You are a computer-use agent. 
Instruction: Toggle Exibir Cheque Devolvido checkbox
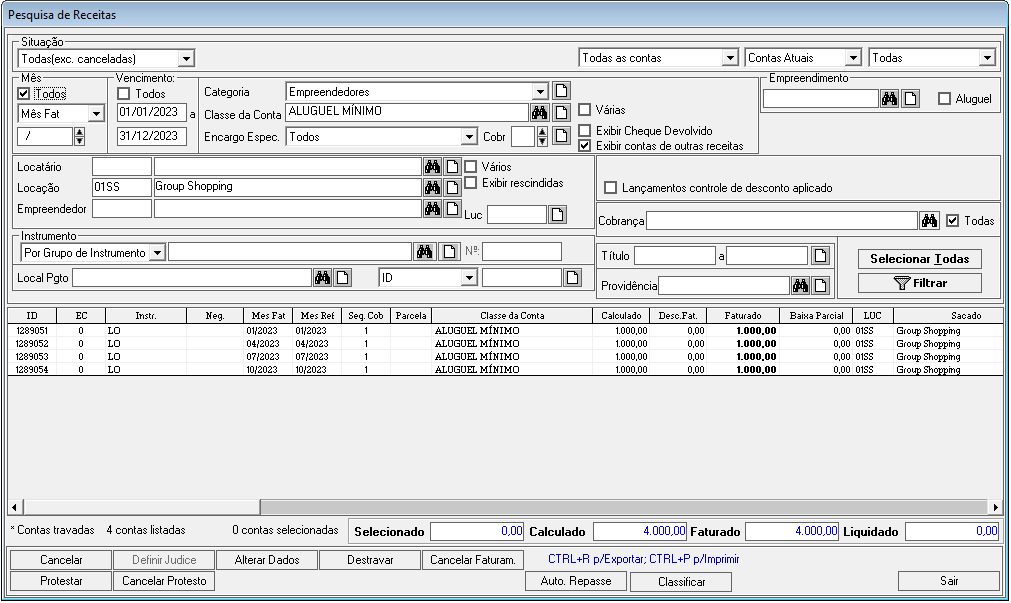pos(585,131)
